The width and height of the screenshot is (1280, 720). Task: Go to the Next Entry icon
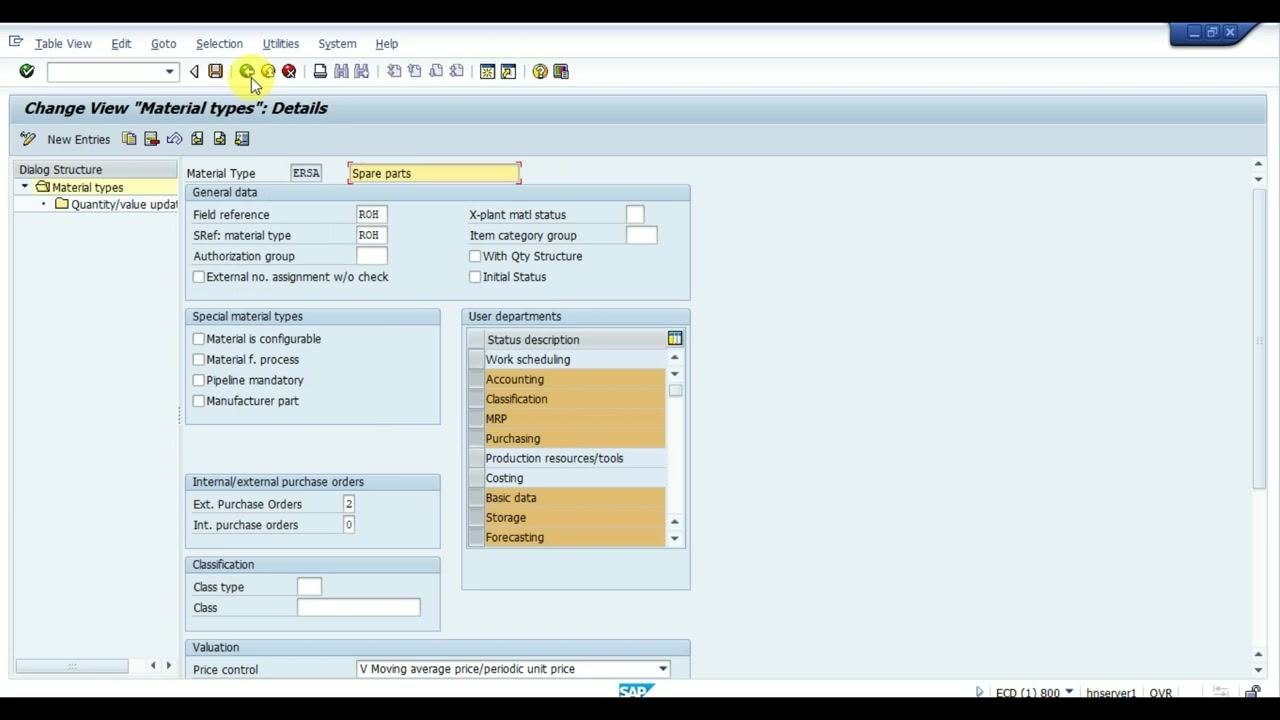point(220,139)
